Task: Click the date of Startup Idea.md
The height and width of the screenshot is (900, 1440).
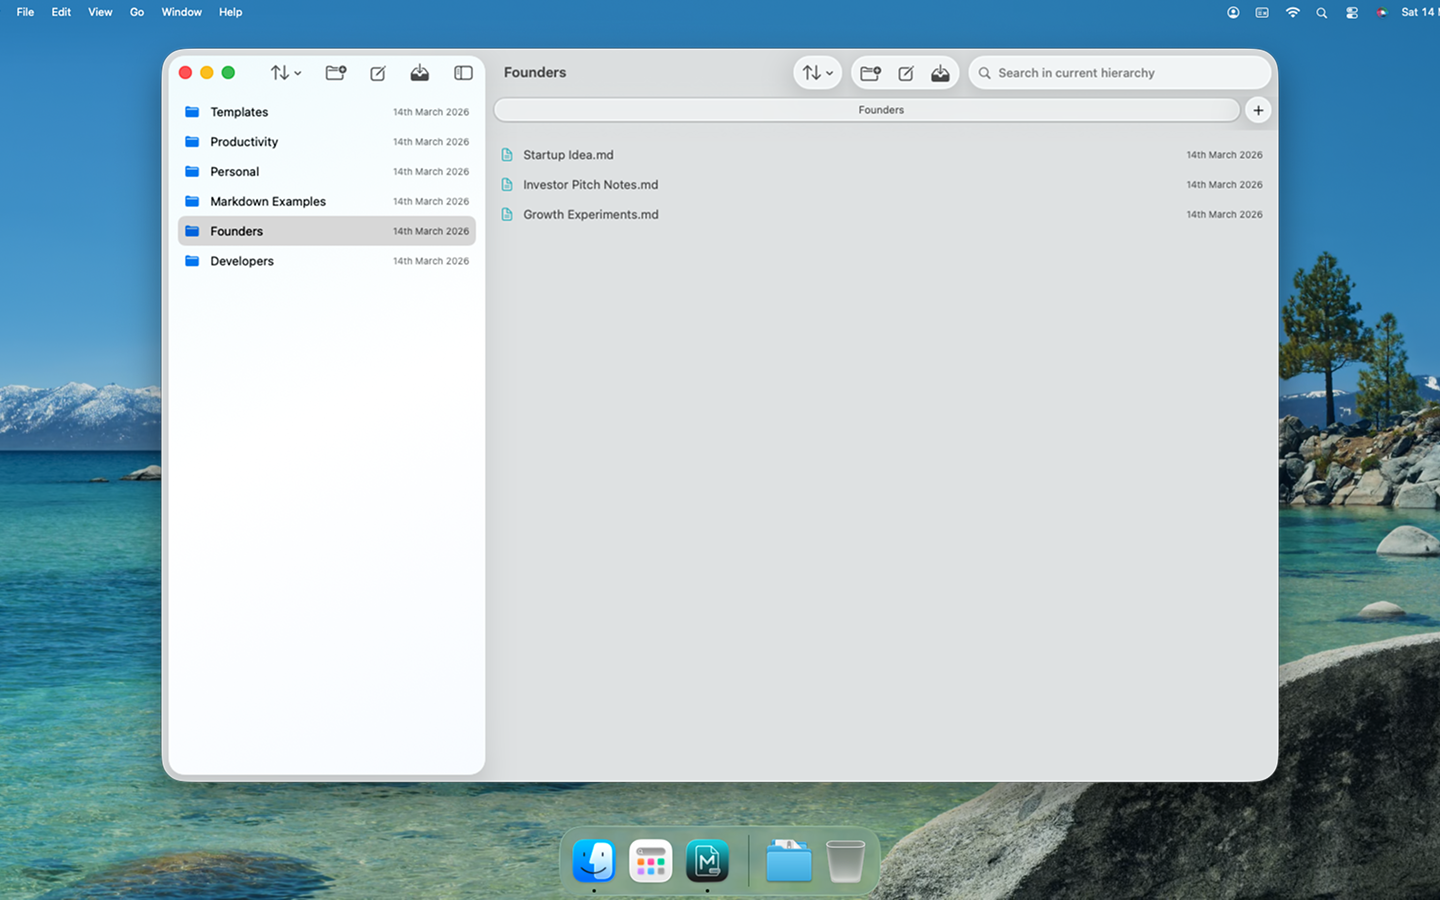Action: (1224, 155)
